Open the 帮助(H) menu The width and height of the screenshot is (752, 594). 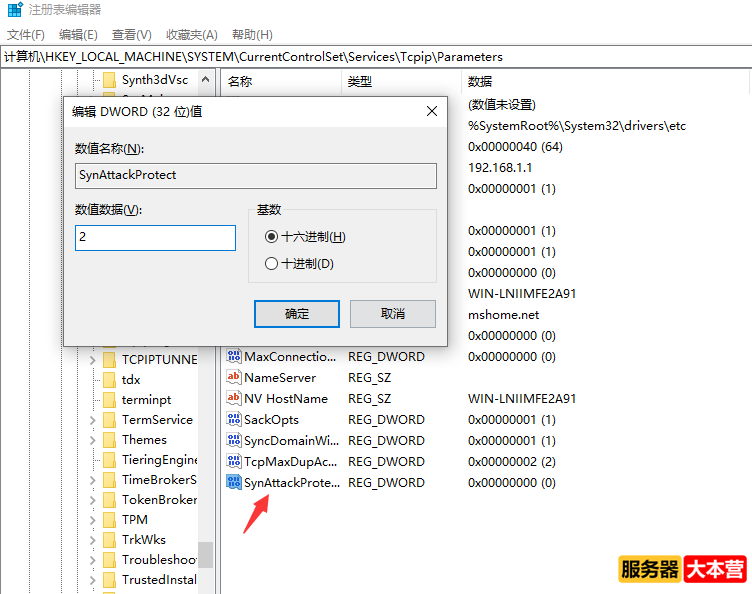(x=252, y=35)
